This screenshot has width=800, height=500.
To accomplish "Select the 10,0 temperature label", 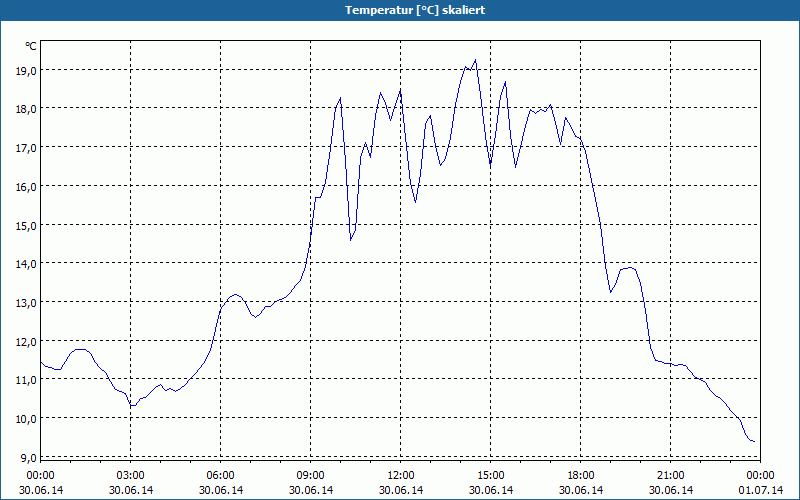I will pos(26,419).
